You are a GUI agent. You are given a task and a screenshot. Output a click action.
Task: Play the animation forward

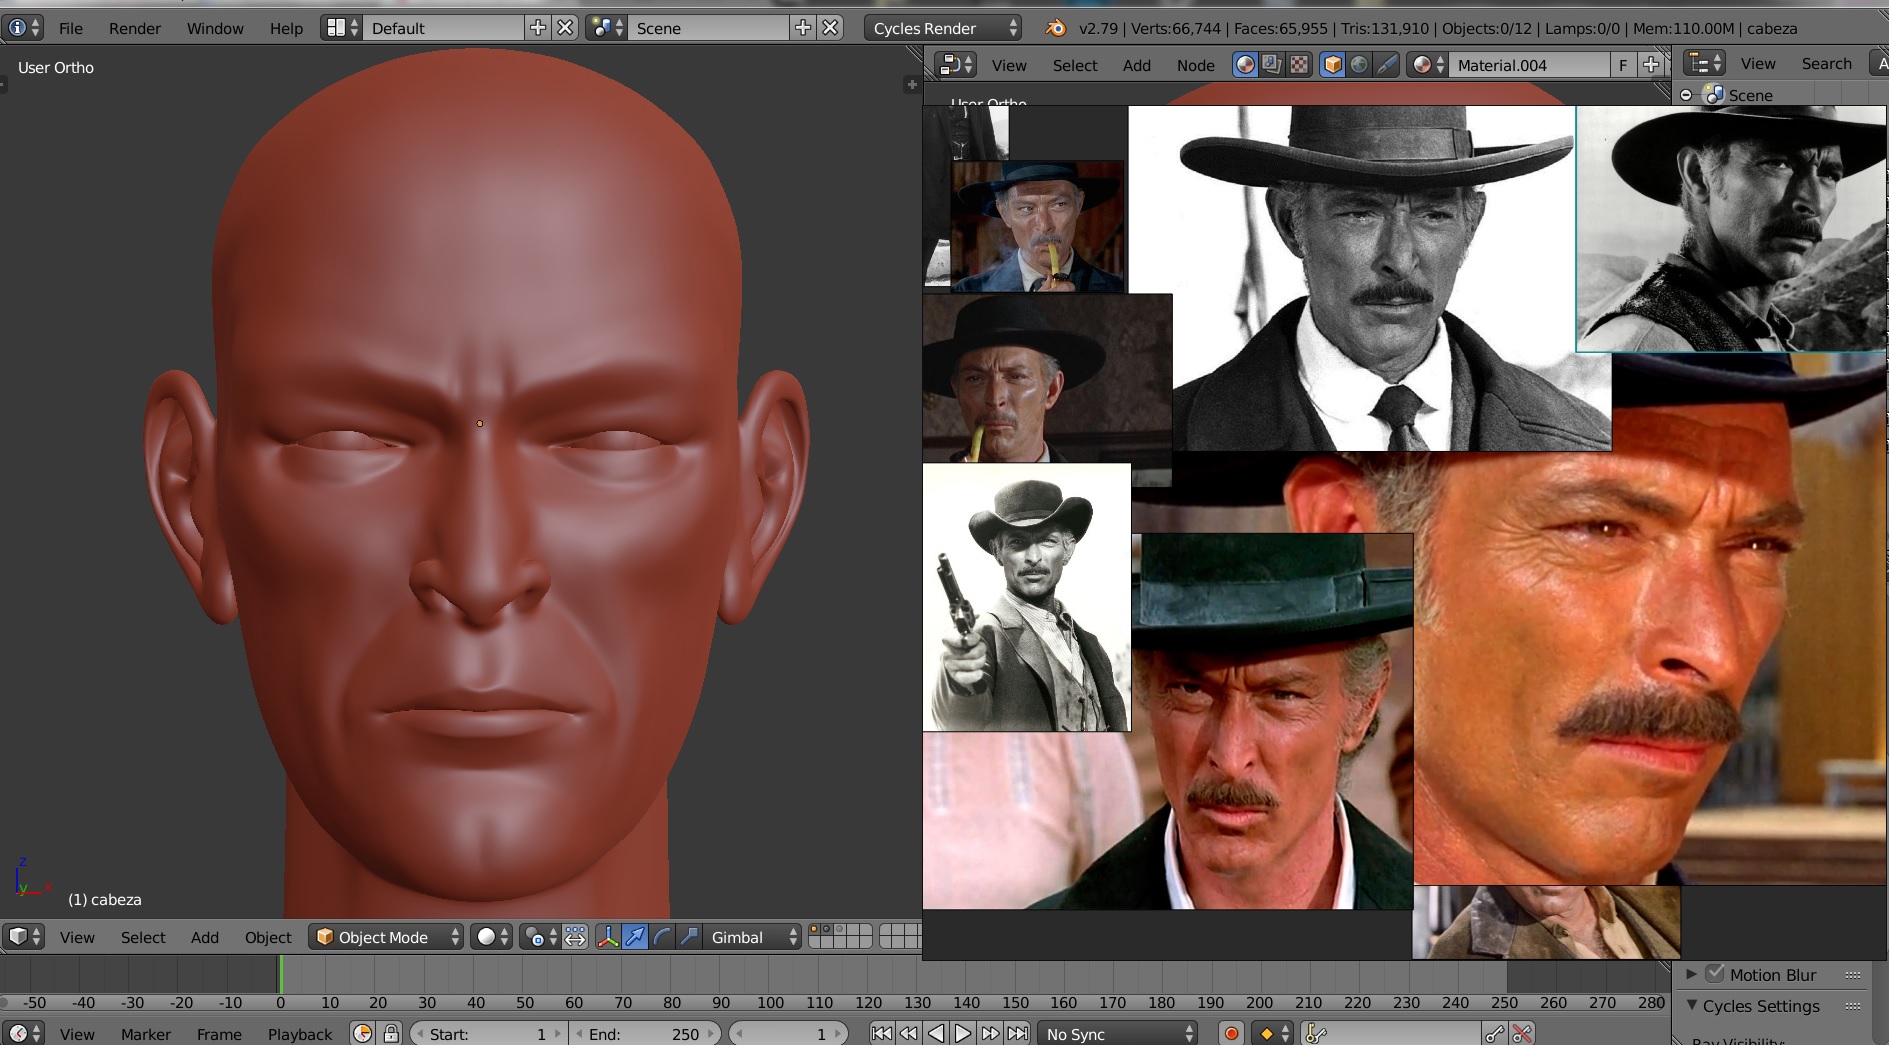point(962,1034)
